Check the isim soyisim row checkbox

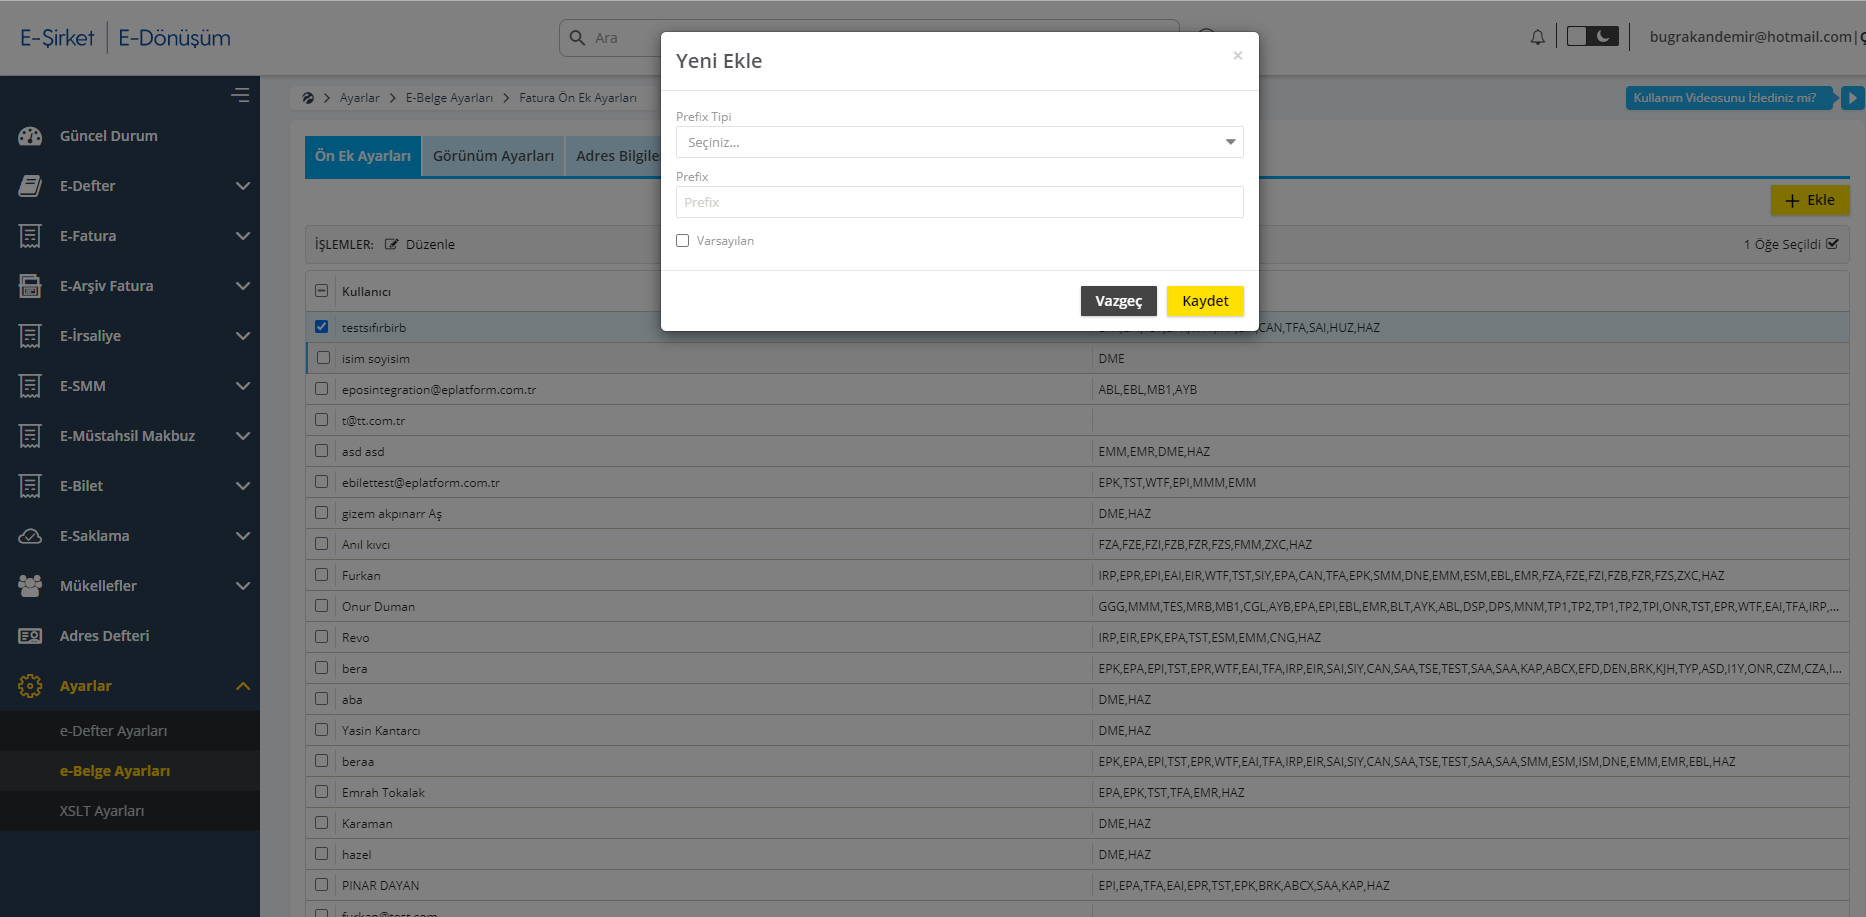tap(323, 358)
